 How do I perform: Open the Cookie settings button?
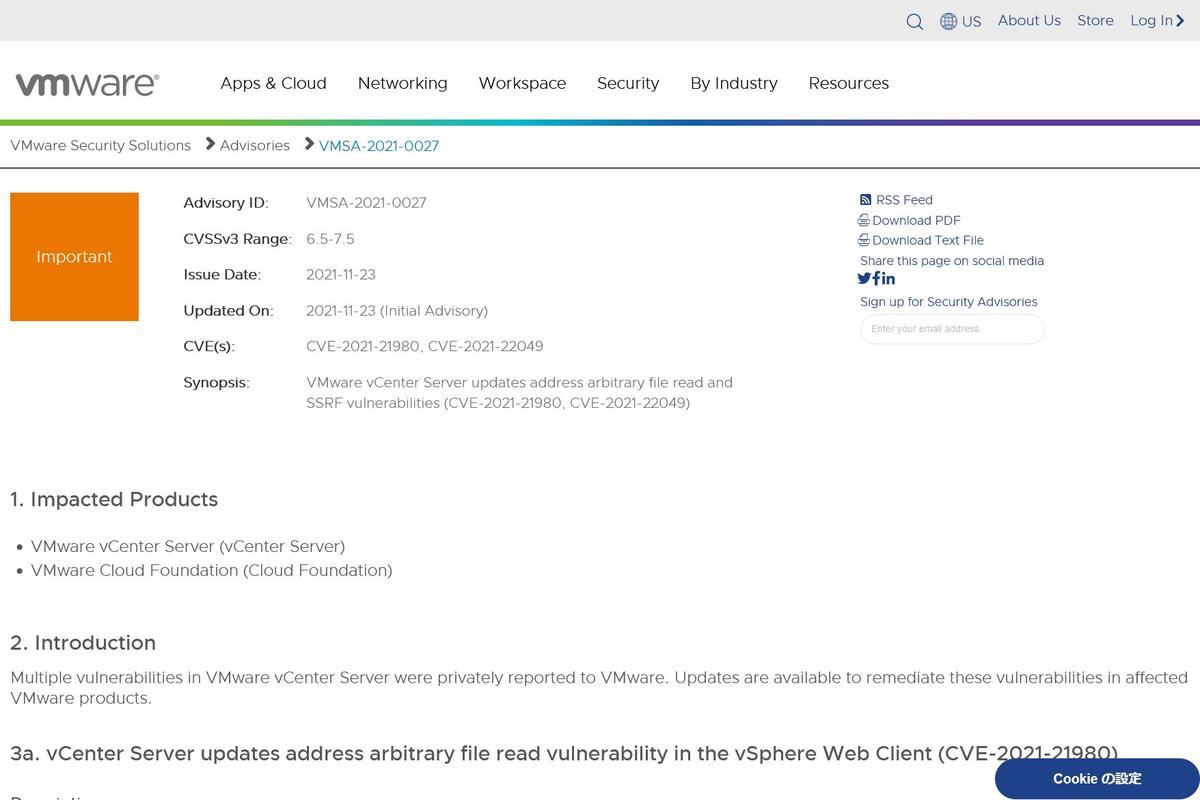click(x=1097, y=779)
